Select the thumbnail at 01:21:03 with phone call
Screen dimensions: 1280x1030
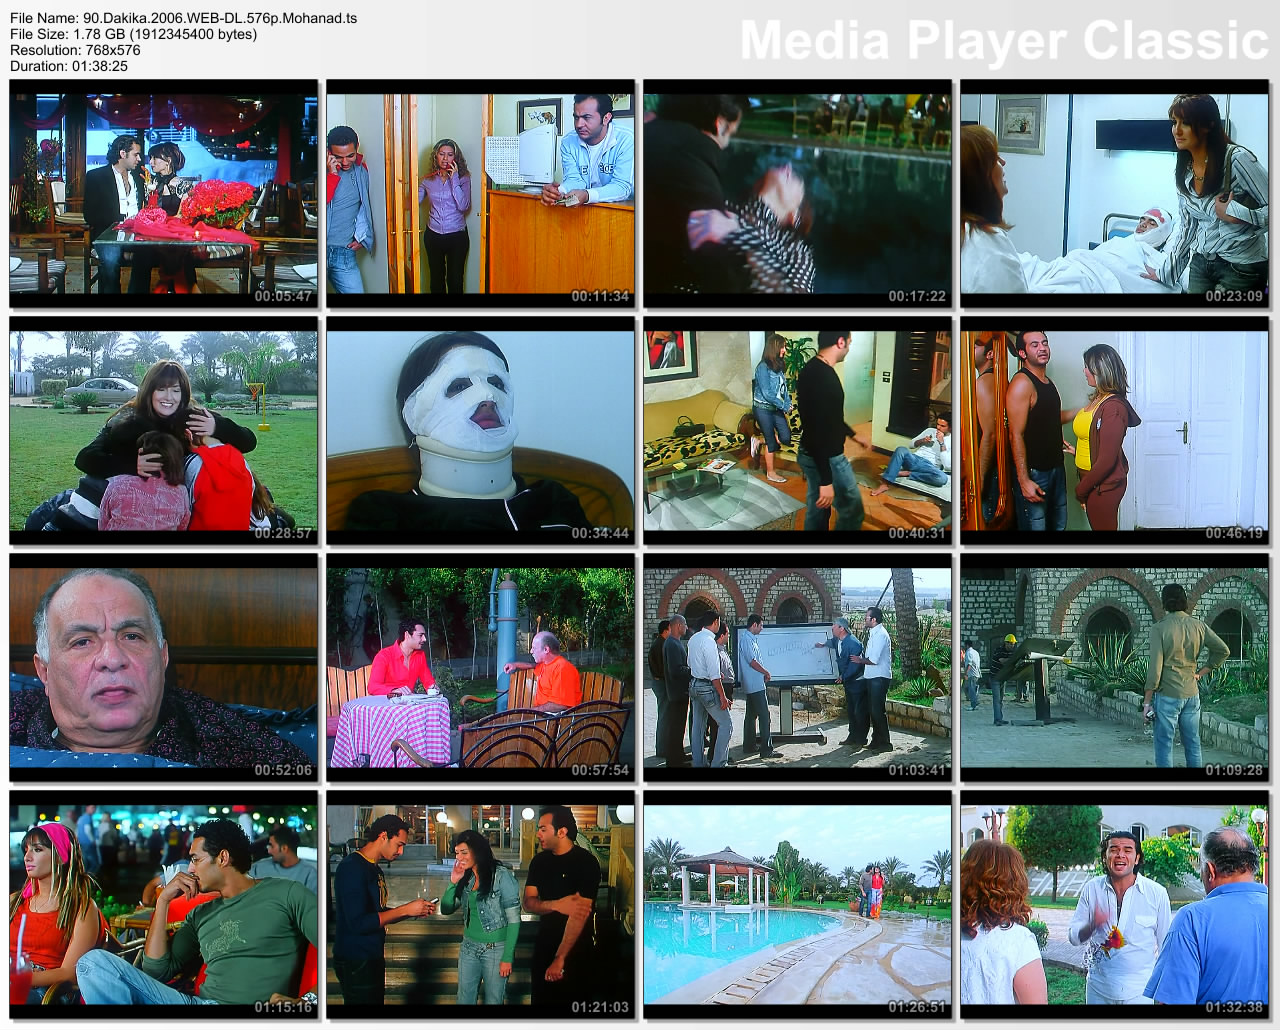point(480,905)
